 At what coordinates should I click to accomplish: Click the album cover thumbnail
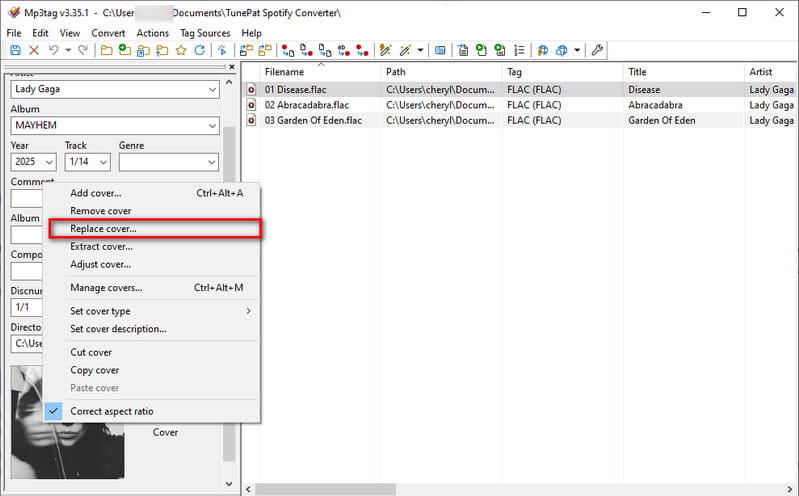[67, 422]
